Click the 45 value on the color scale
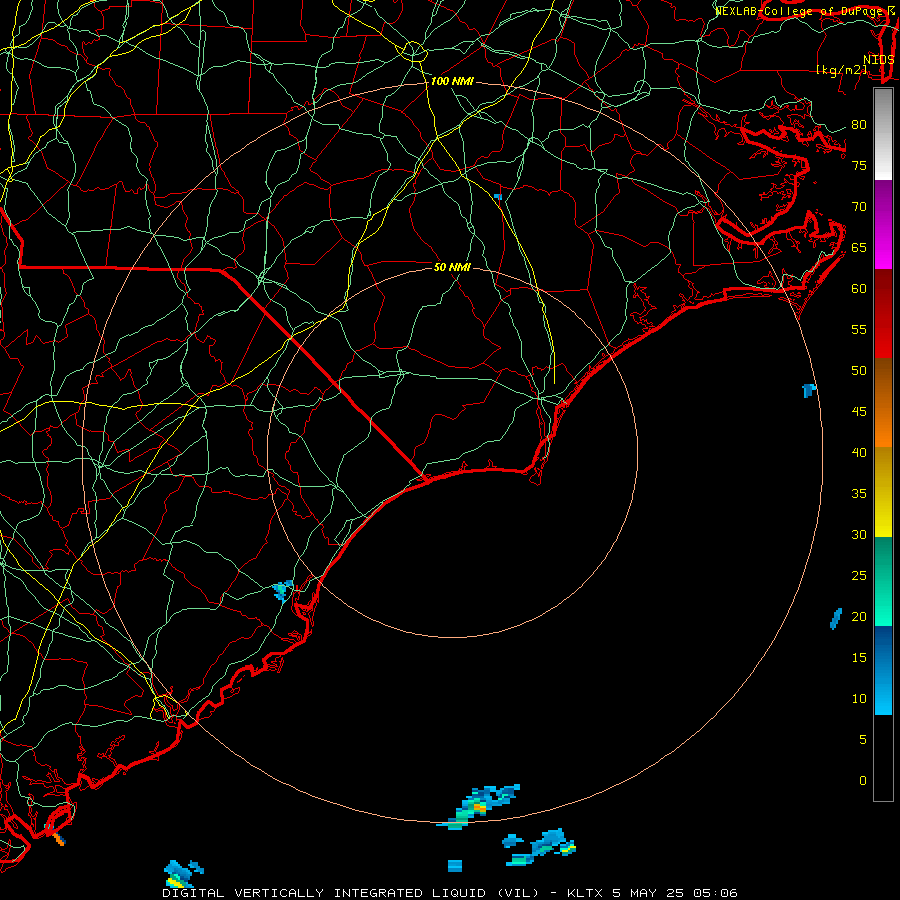Viewport: 900px width, 900px height. (859, 412)
